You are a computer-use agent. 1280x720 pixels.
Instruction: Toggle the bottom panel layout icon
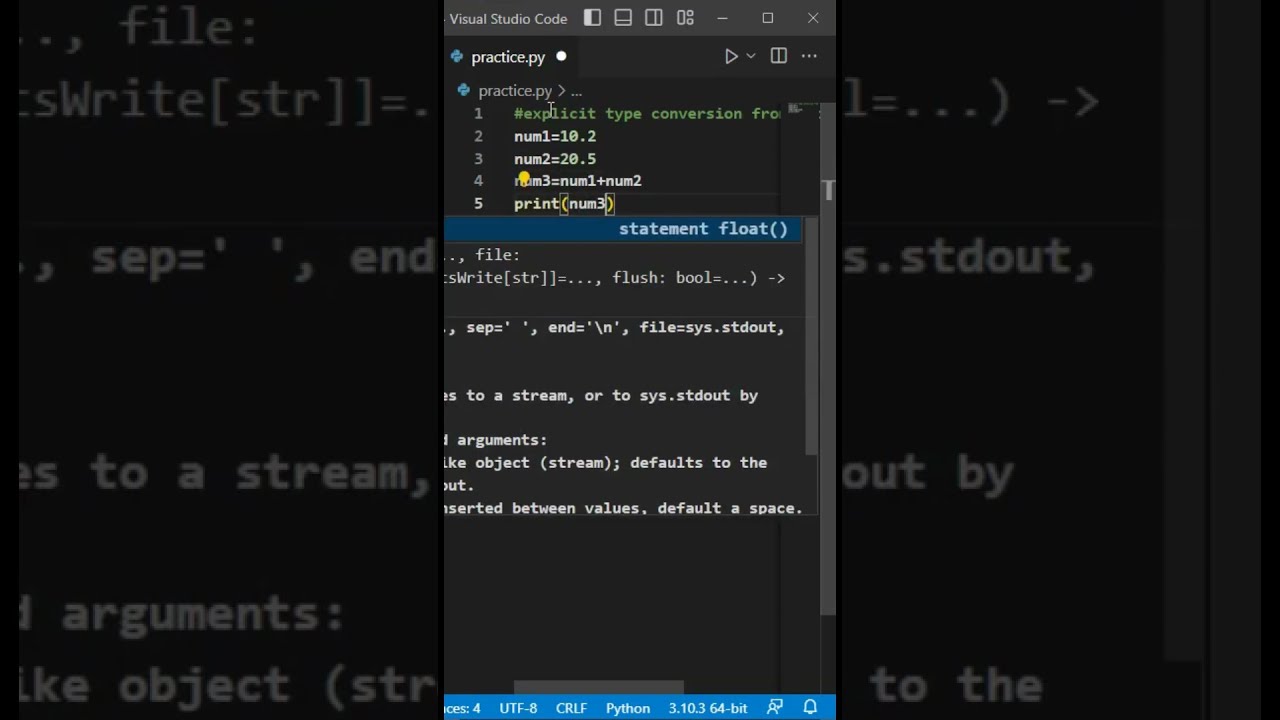(623, 18)
